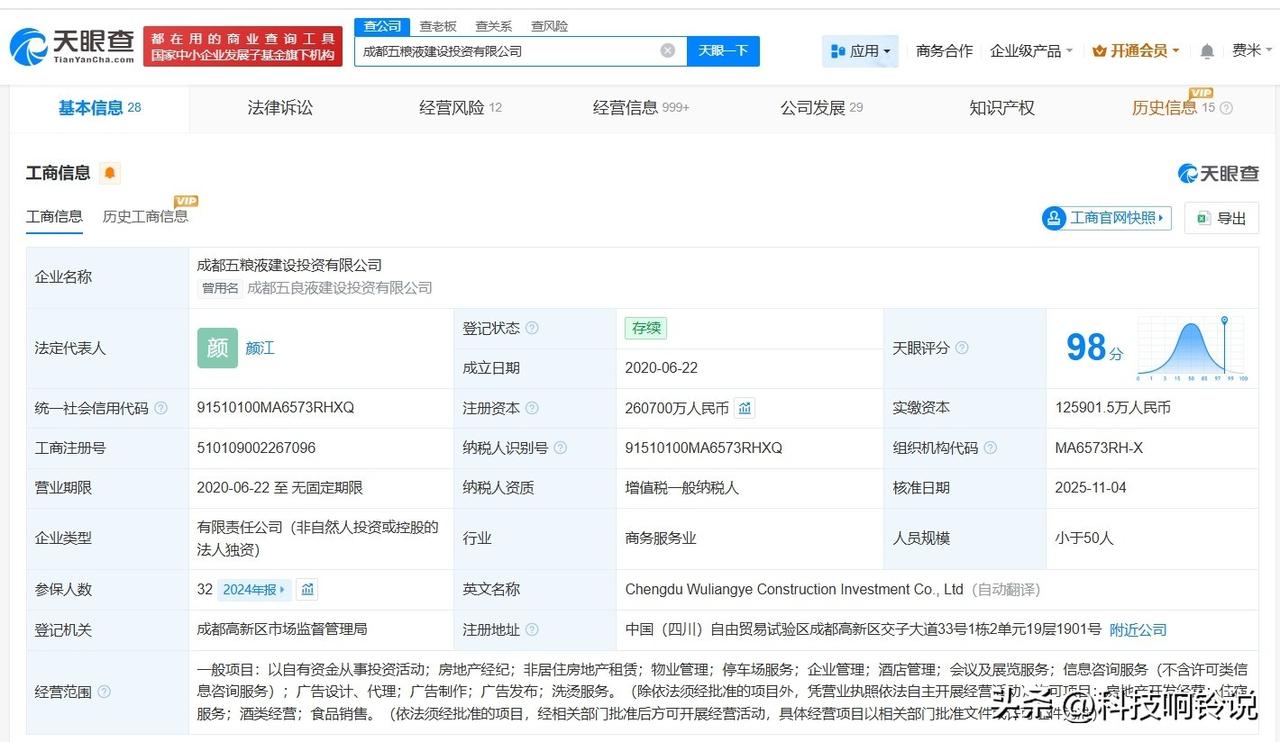This screenshot has width=1280, height=742.
Task: Click the English name Chengdu Wuliangye Construction Investment
Action: pyautogui.click(x=795, y=590)
